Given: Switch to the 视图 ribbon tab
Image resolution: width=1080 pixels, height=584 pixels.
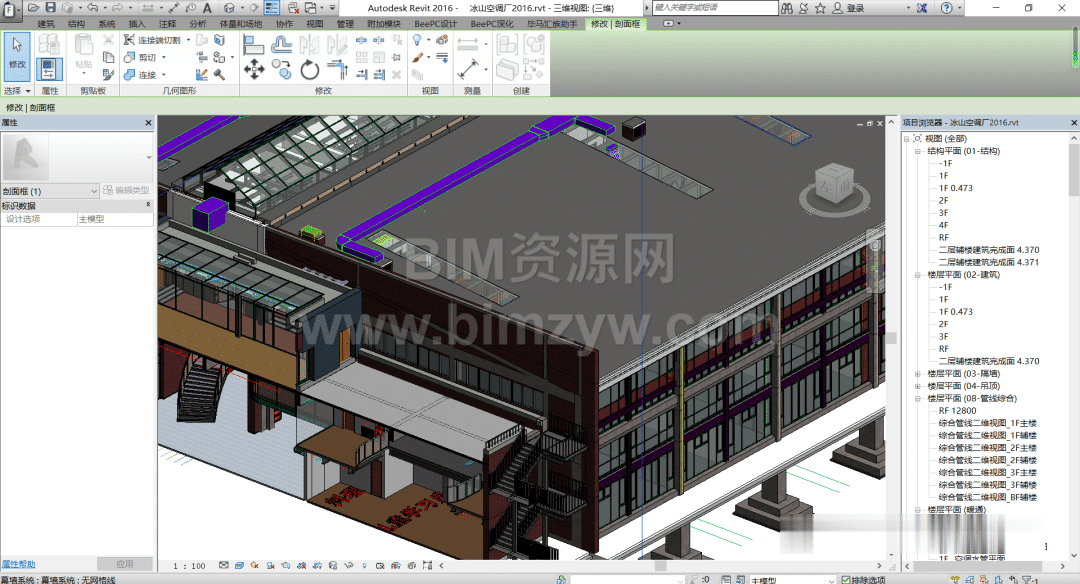Looking at the screenshot, I should 315,23.
